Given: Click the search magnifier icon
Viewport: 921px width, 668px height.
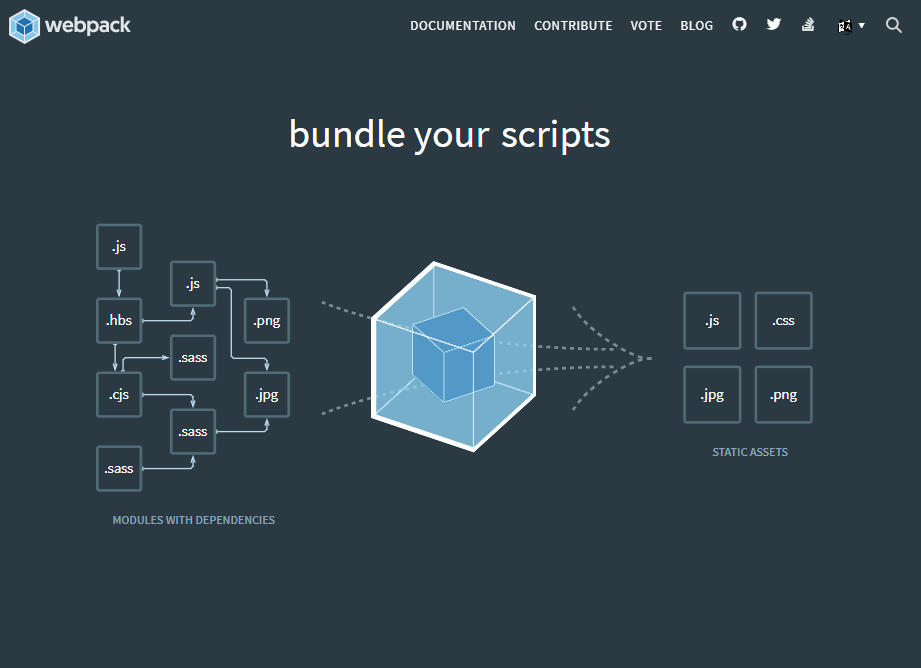Looking at the screenshot, I should [893, 25].
